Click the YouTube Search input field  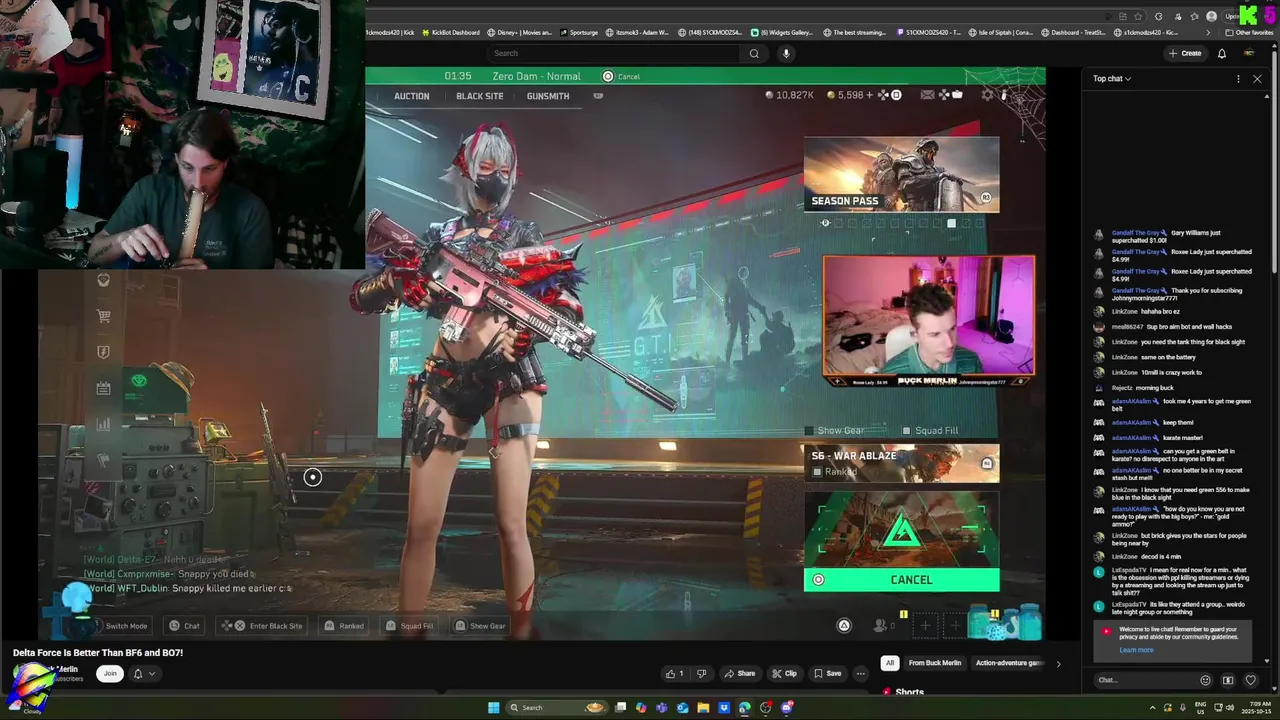(615, 53)
